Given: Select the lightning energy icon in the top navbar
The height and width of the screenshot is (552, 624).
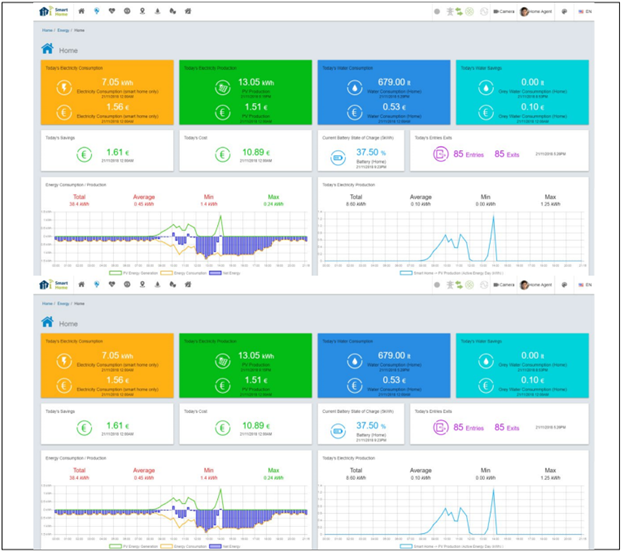Looking at the screenshot, I should (x=96, y=12).
